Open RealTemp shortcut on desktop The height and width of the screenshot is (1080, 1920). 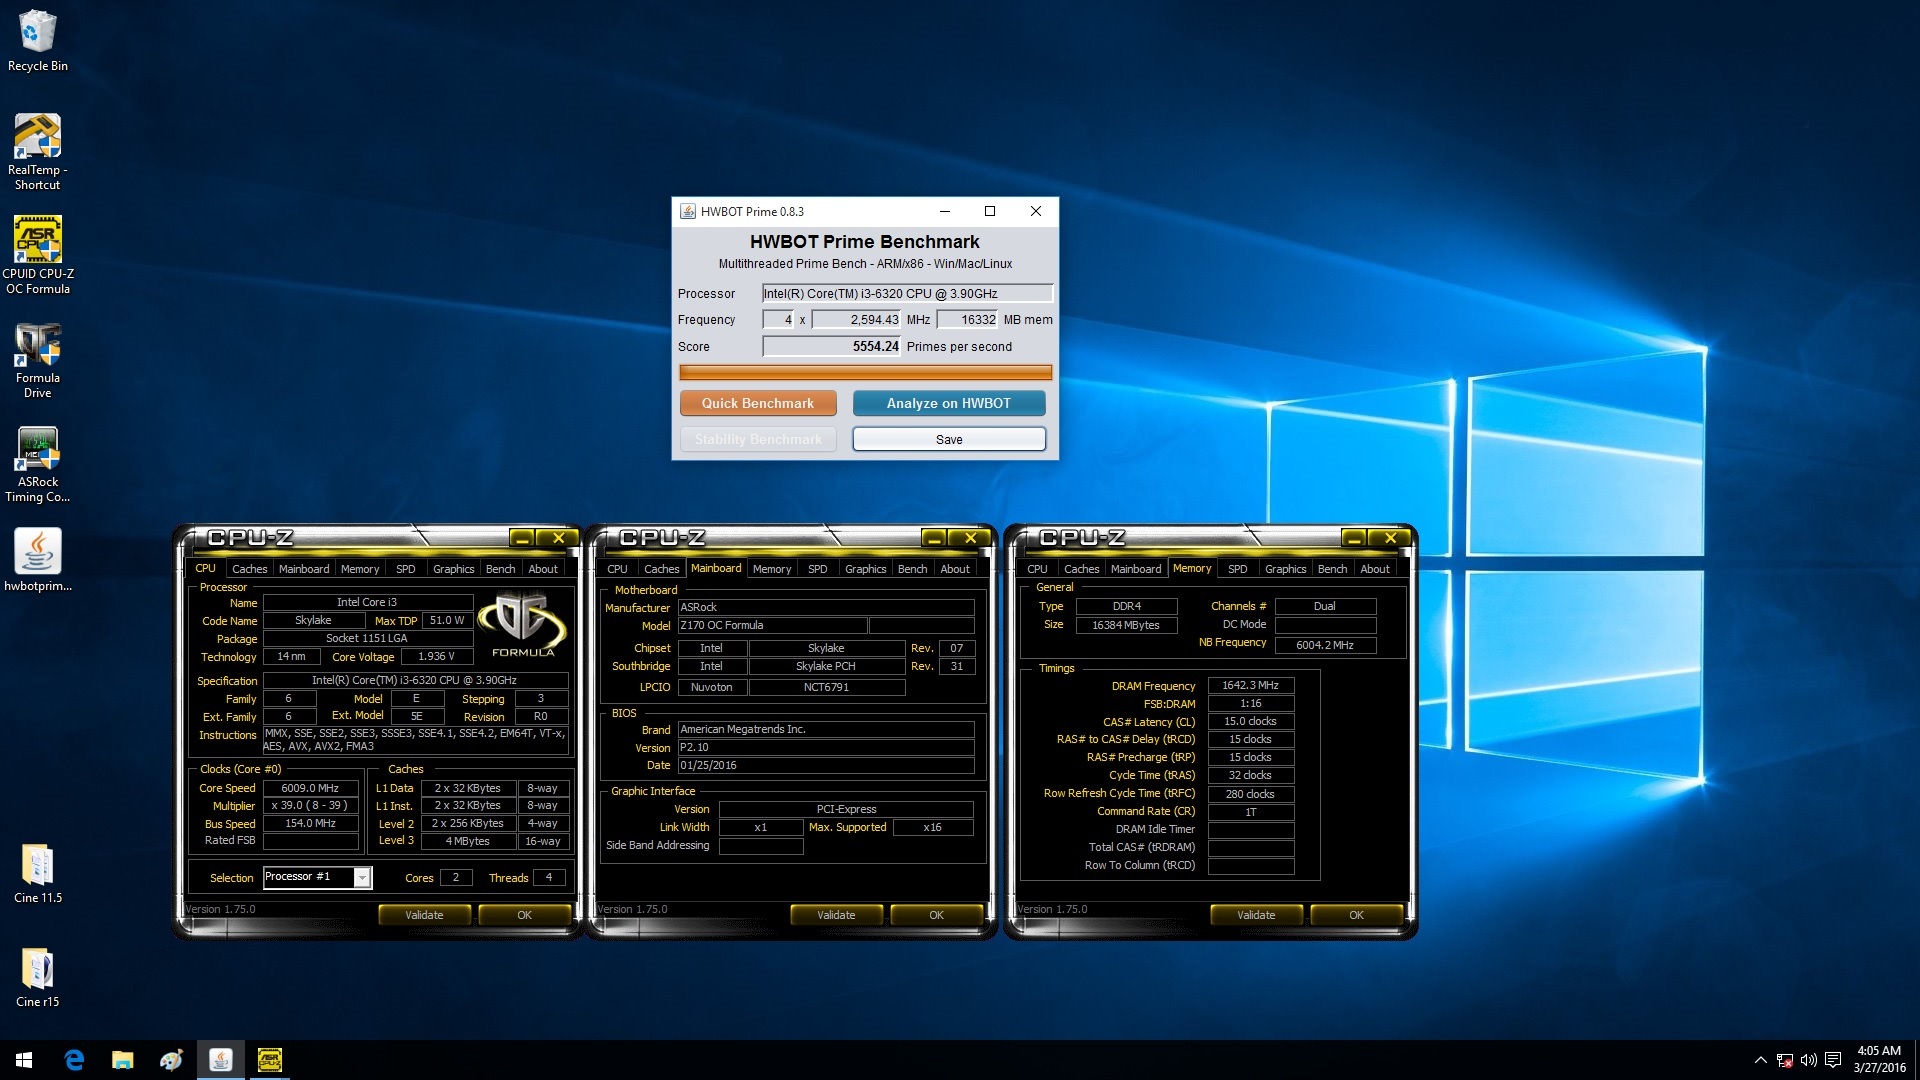[x=37, y=150]
